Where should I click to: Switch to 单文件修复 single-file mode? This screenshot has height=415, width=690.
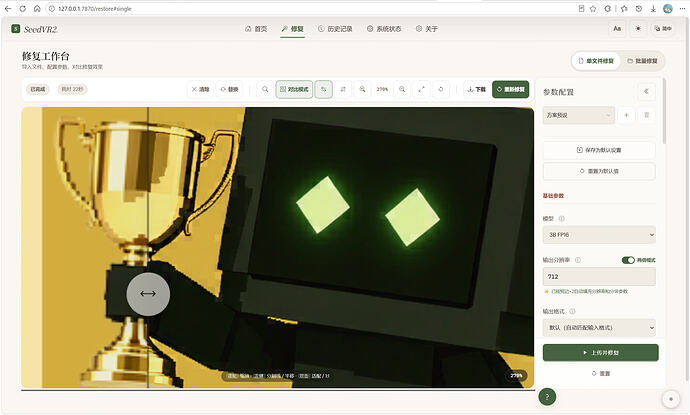tap(596, 61)
